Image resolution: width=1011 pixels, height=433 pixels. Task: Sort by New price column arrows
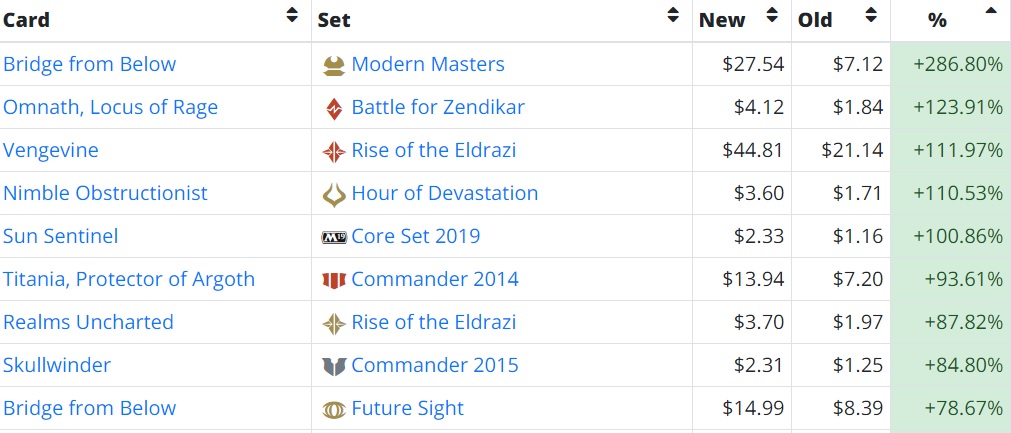(x=772, y=16)
